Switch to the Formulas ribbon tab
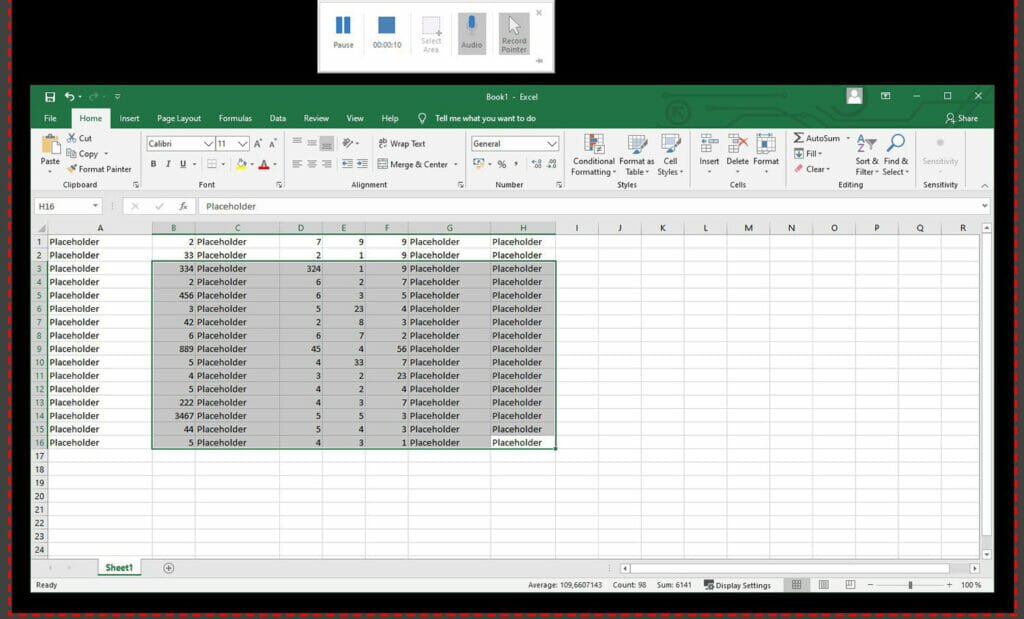Screen dimensions: 1024x619 point(235,118)
